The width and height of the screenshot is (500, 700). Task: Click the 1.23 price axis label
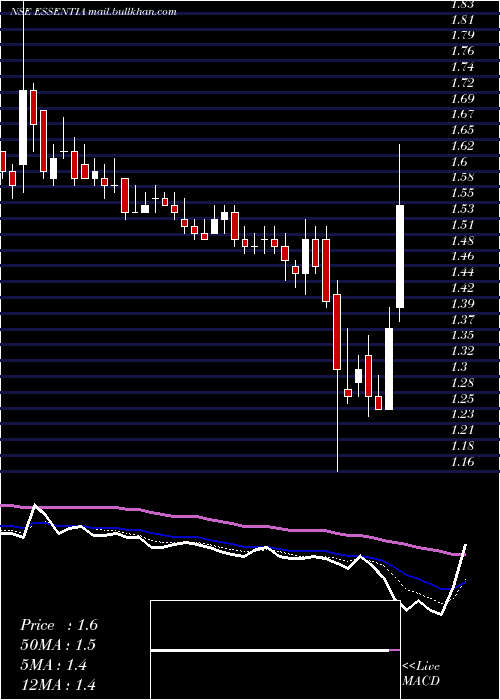click(462, 414)
